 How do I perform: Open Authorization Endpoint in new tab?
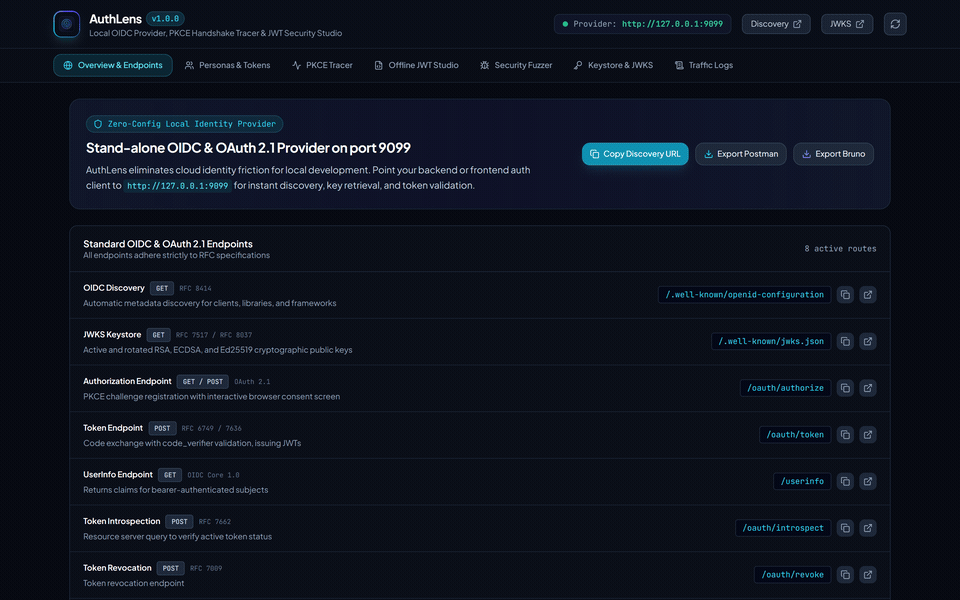pos(868,388)
